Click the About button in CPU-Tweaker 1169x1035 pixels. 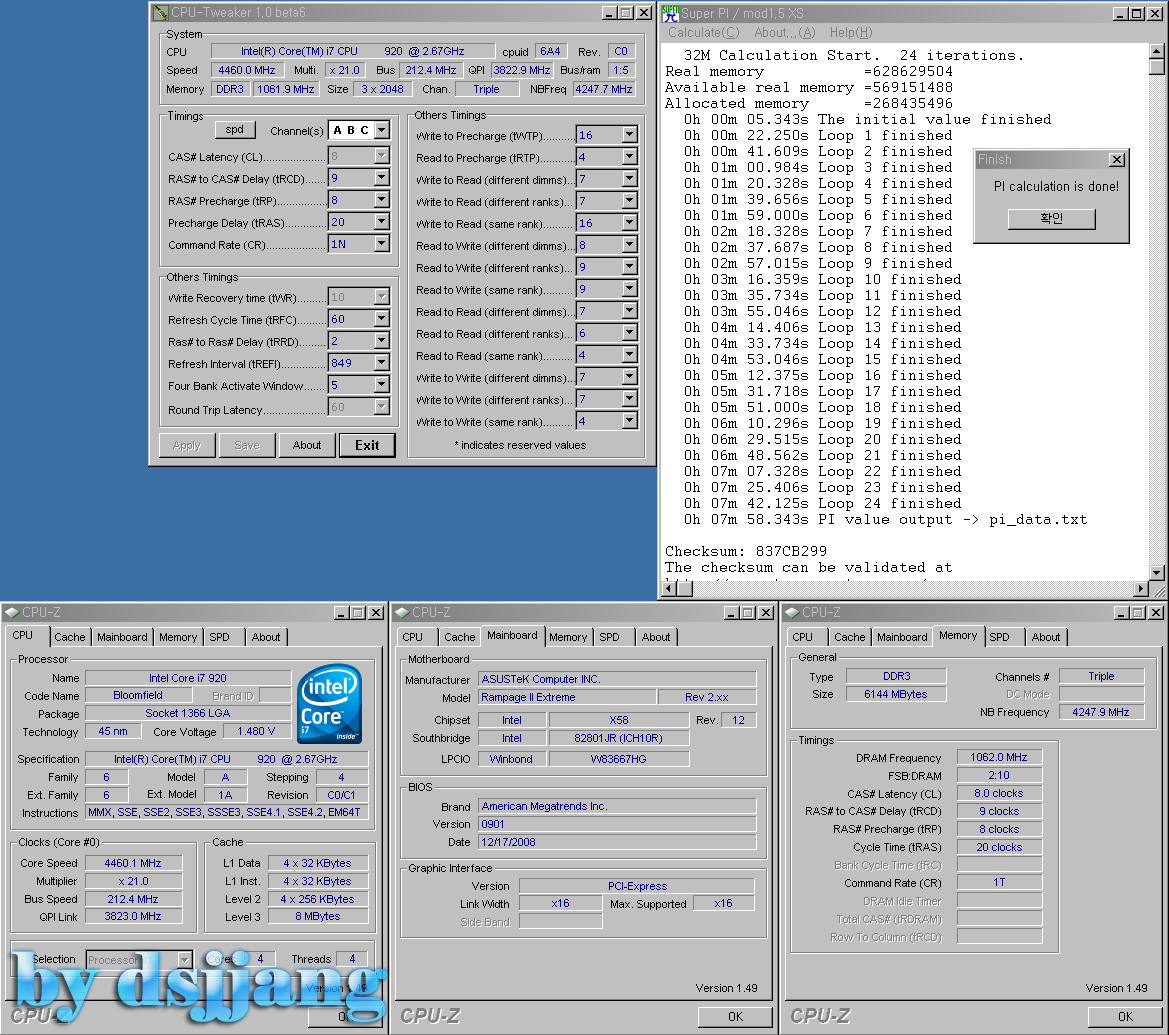(x=306, y=445)
